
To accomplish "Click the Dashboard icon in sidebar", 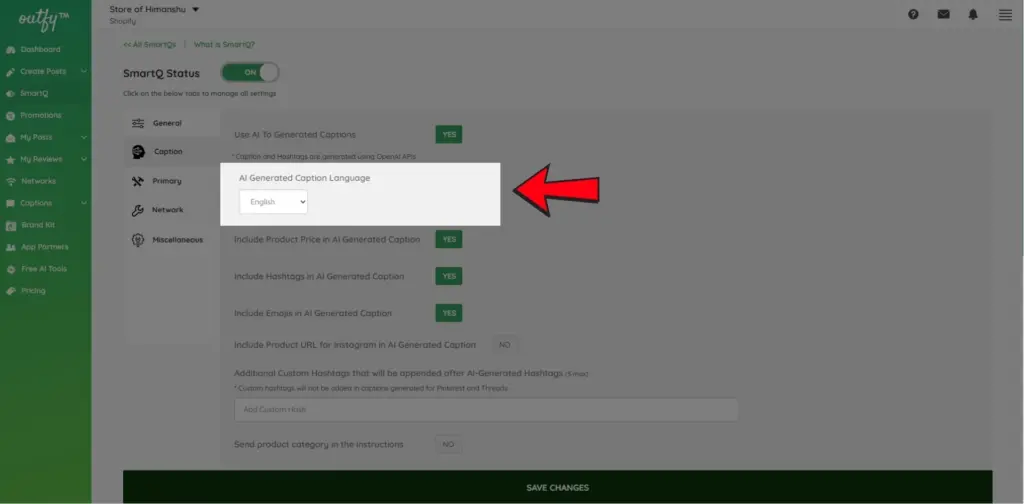I will (11, 49).
